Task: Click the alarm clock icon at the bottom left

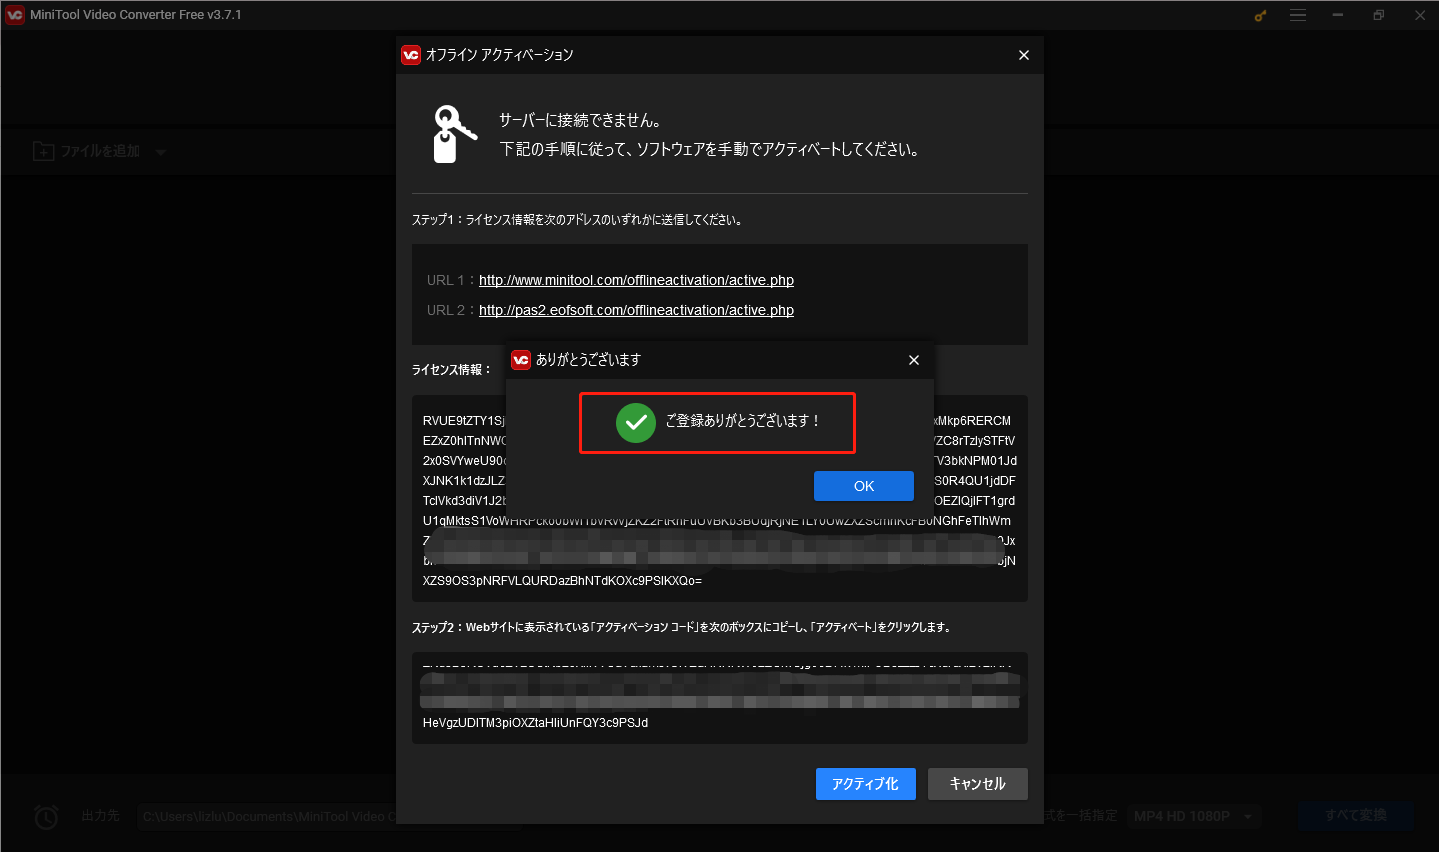Action: click(x=46, y=817)
